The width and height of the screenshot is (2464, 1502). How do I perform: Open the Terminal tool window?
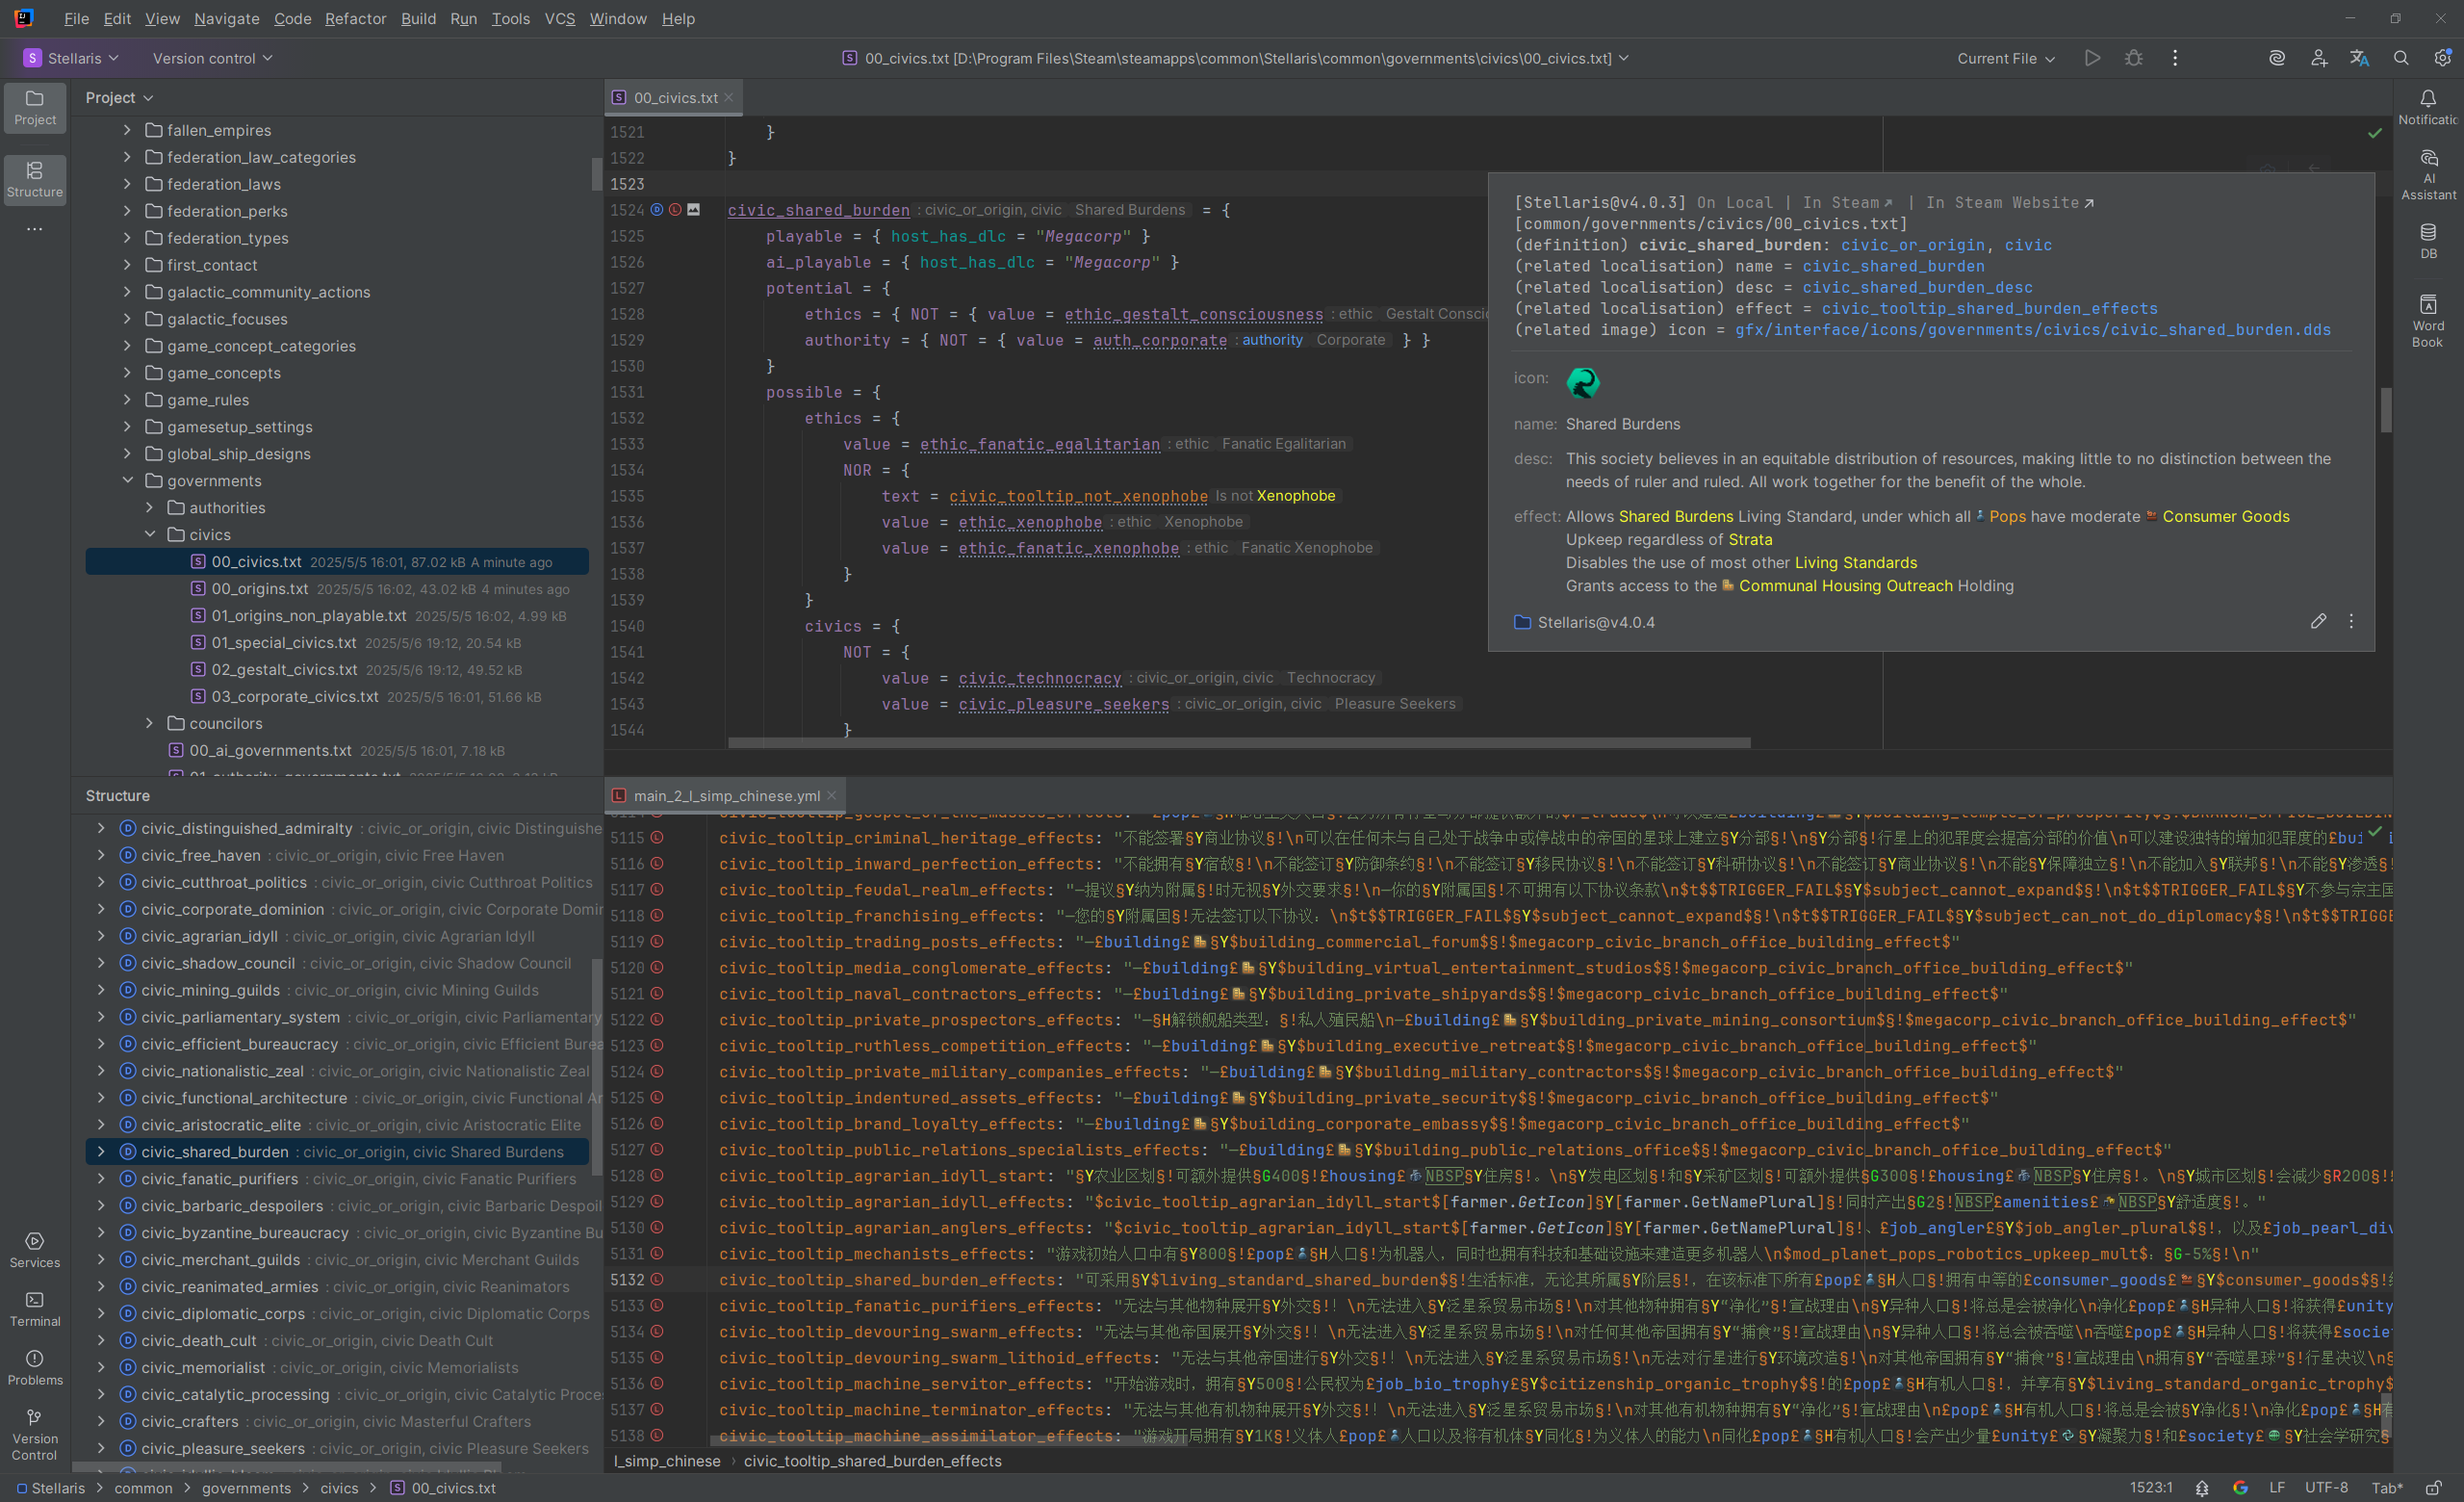pyautogui.click(x=35, y=1309)
